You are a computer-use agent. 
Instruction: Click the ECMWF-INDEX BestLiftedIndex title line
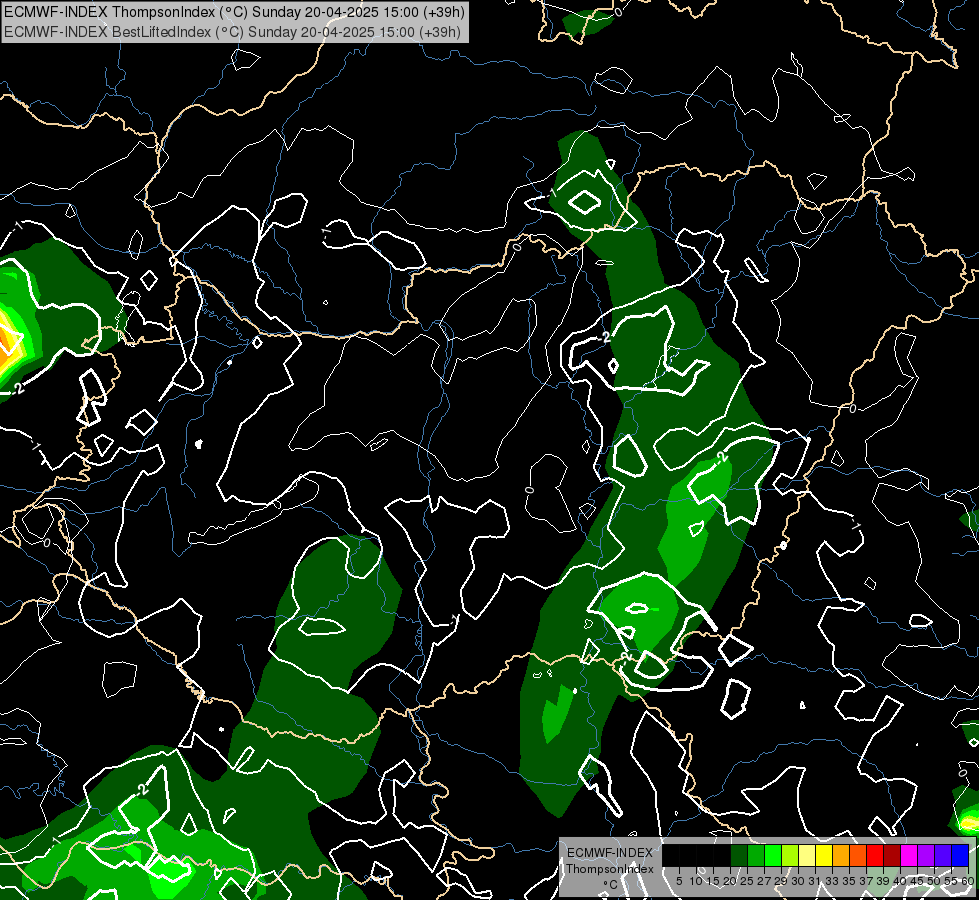[x=232, y=32]
